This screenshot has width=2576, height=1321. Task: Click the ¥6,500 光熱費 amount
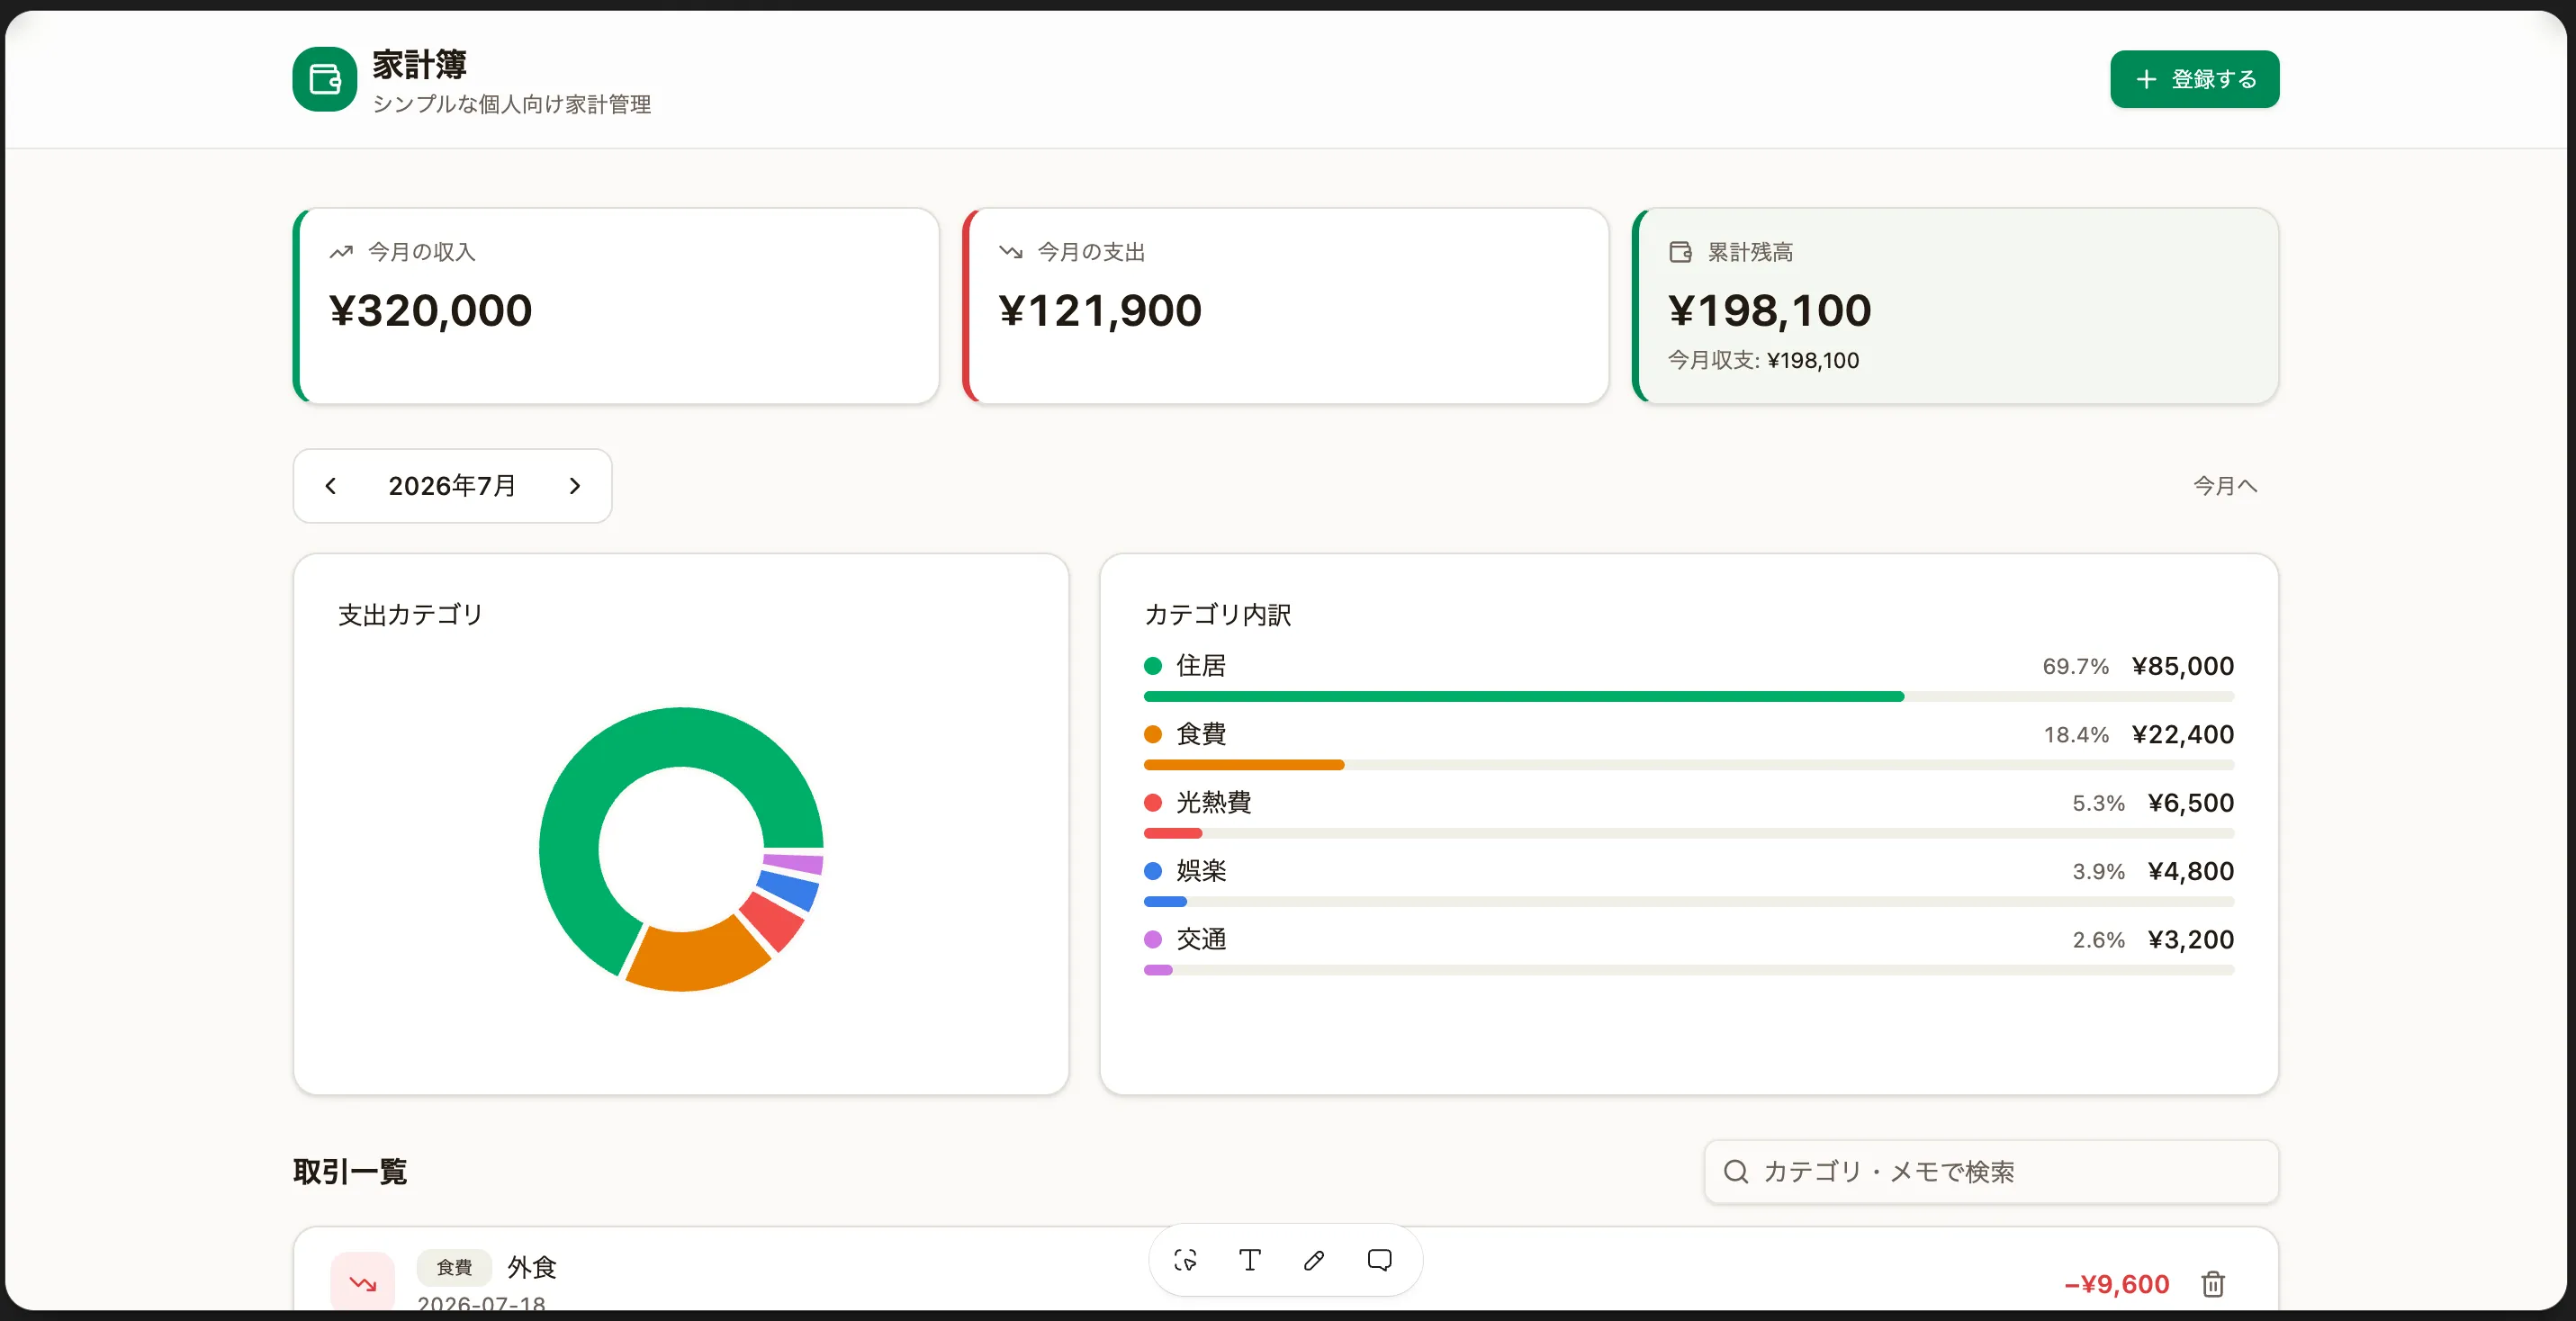[2190, 803]
